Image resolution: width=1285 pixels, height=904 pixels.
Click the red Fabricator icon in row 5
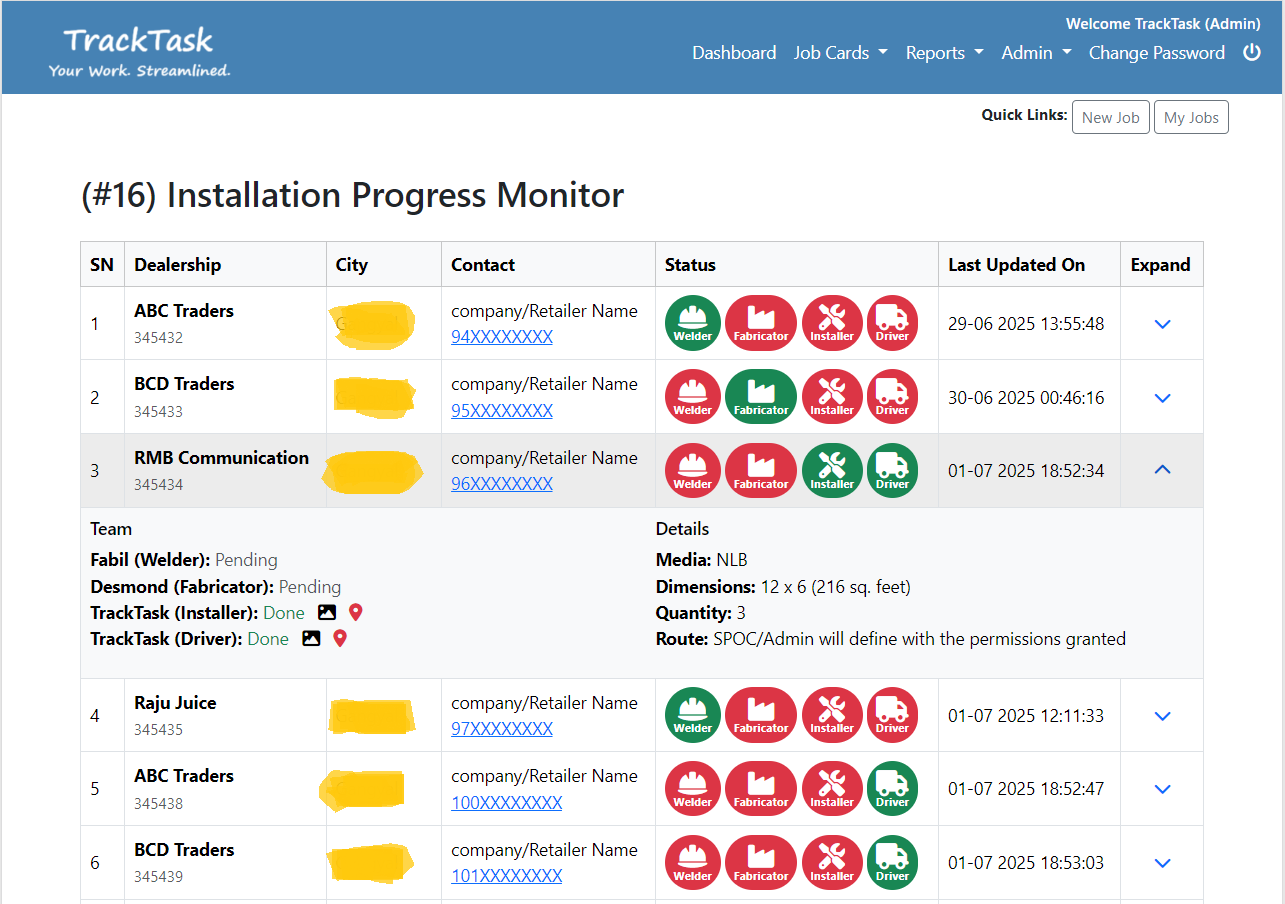coord(760,788)
